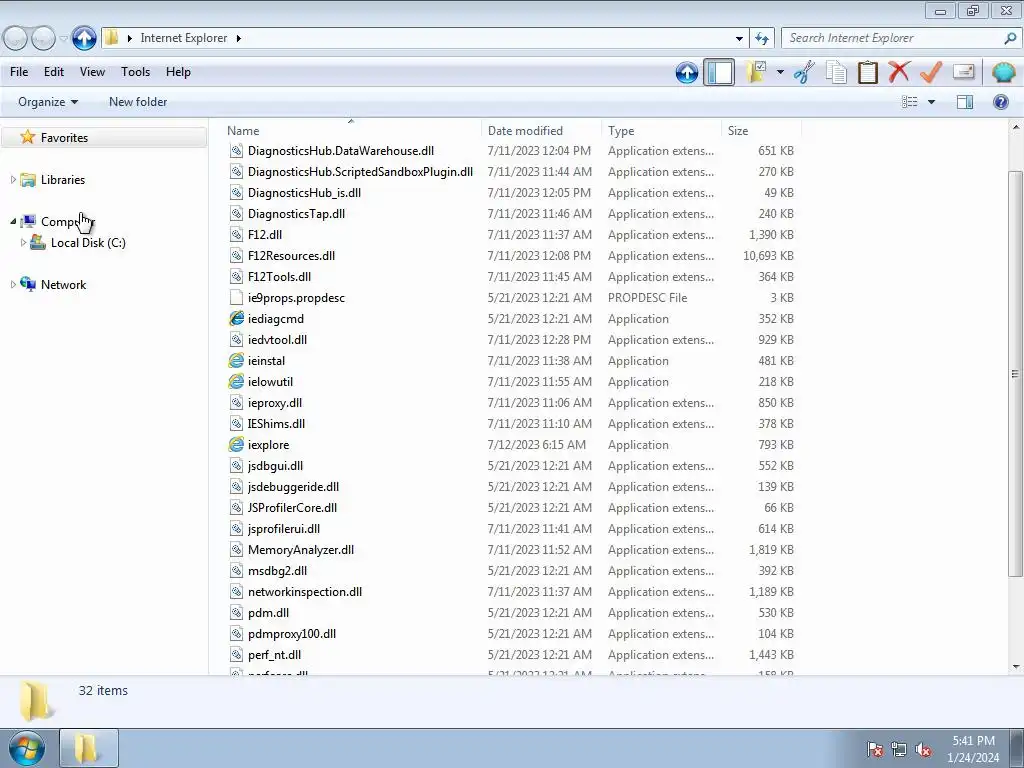
Task: Click the search magnifier icon
Action: click(1010, 38)
